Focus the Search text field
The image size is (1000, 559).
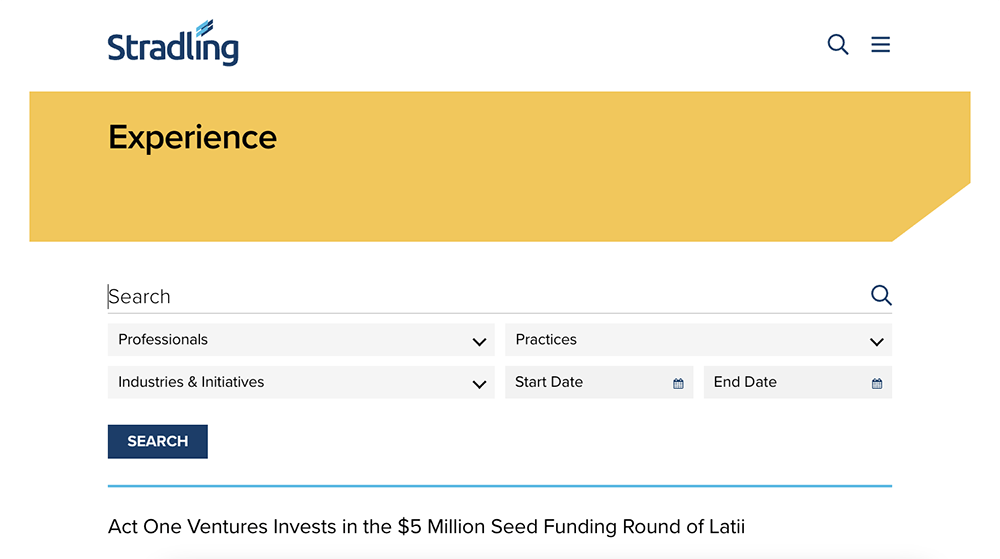tap(480, 297)
